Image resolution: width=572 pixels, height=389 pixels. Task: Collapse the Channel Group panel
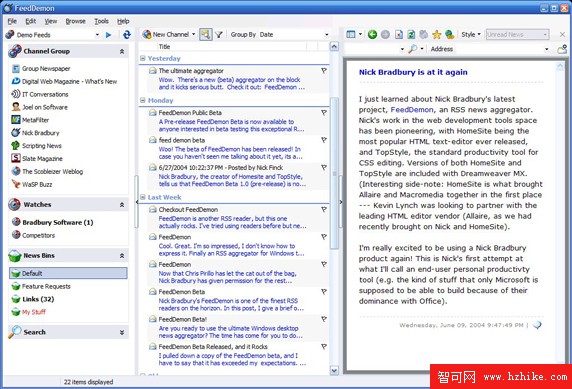(x=122, y=51)
